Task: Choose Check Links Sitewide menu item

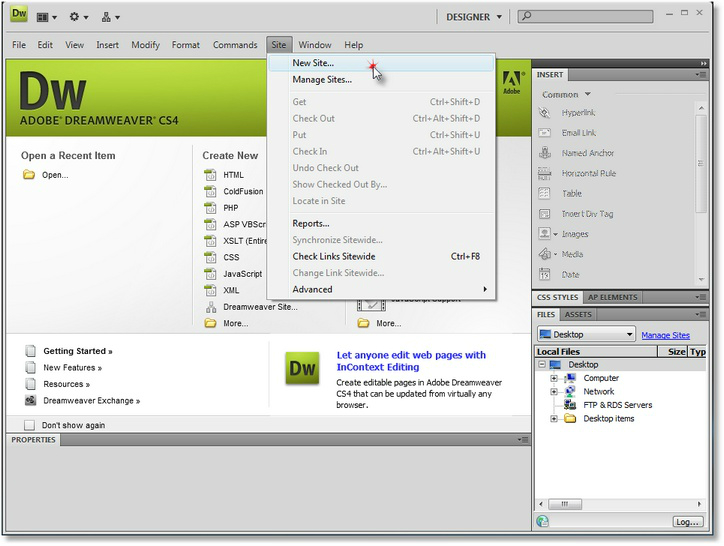Action: tap(381, 257)
